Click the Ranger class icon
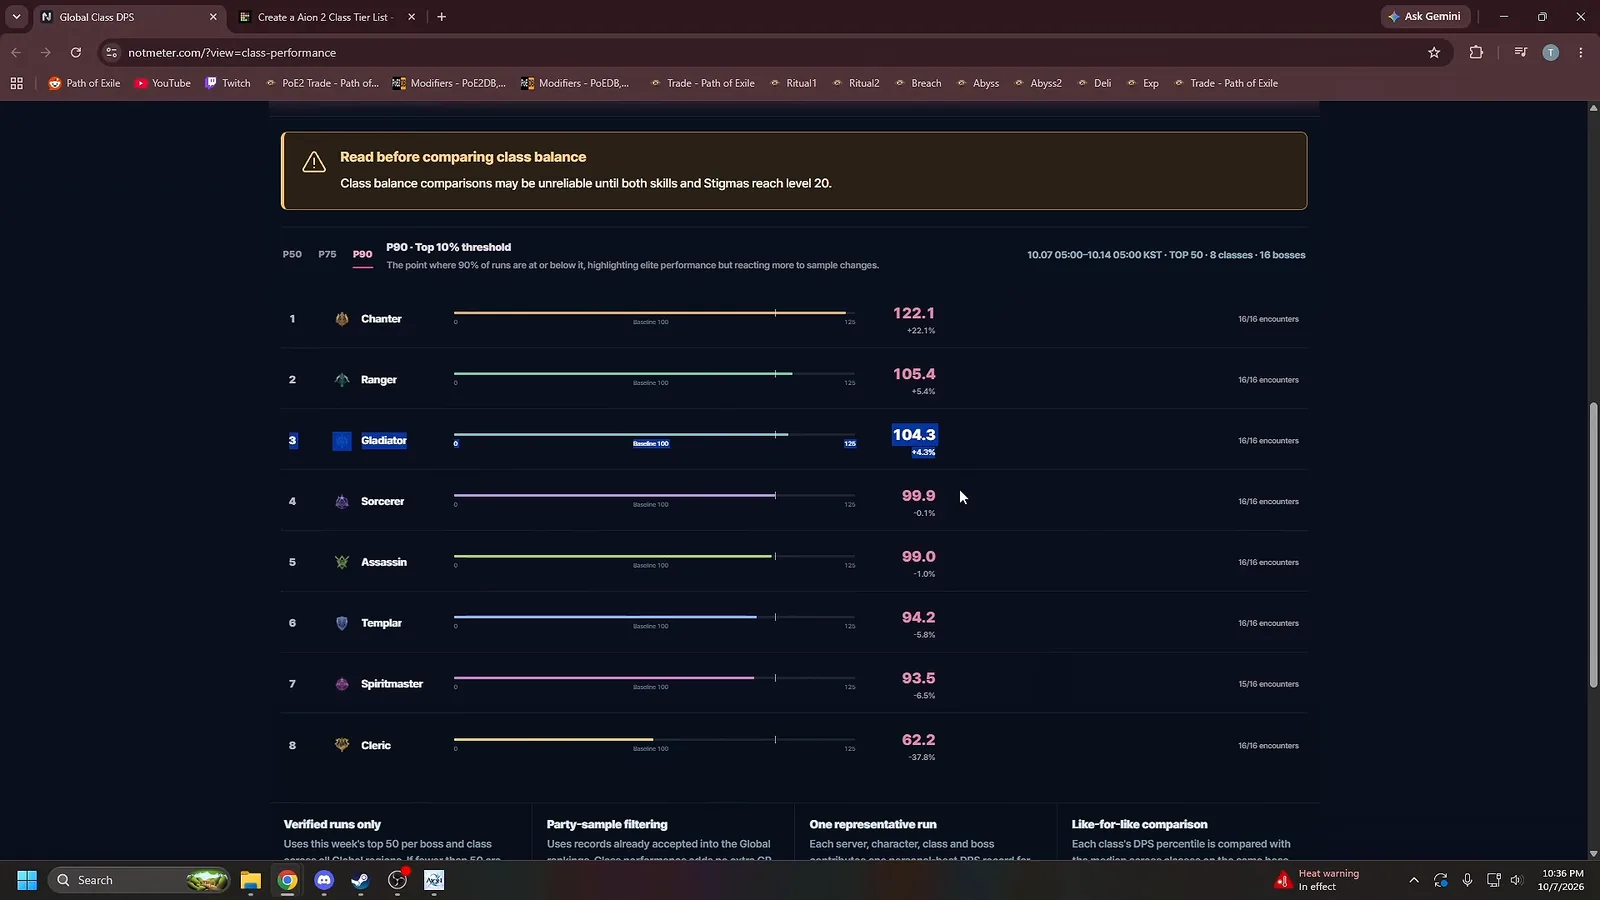This screenshot has height=900, width=1600. (342, 380)
